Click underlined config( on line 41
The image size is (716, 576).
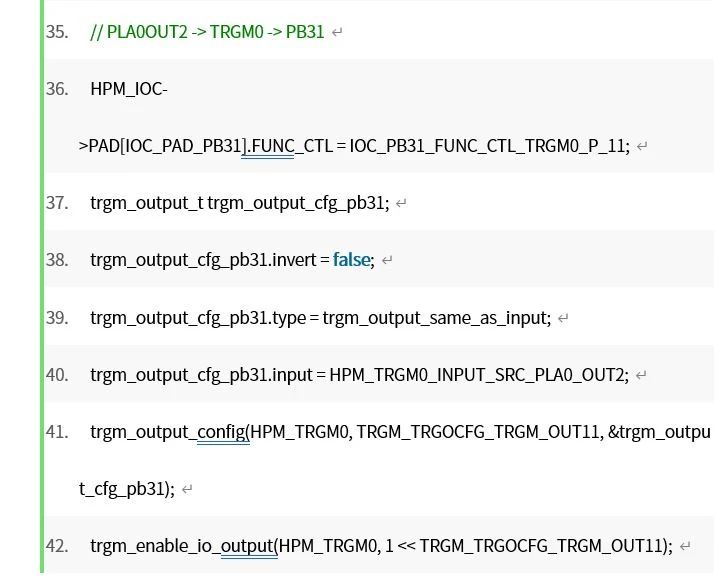click(224, 432)
